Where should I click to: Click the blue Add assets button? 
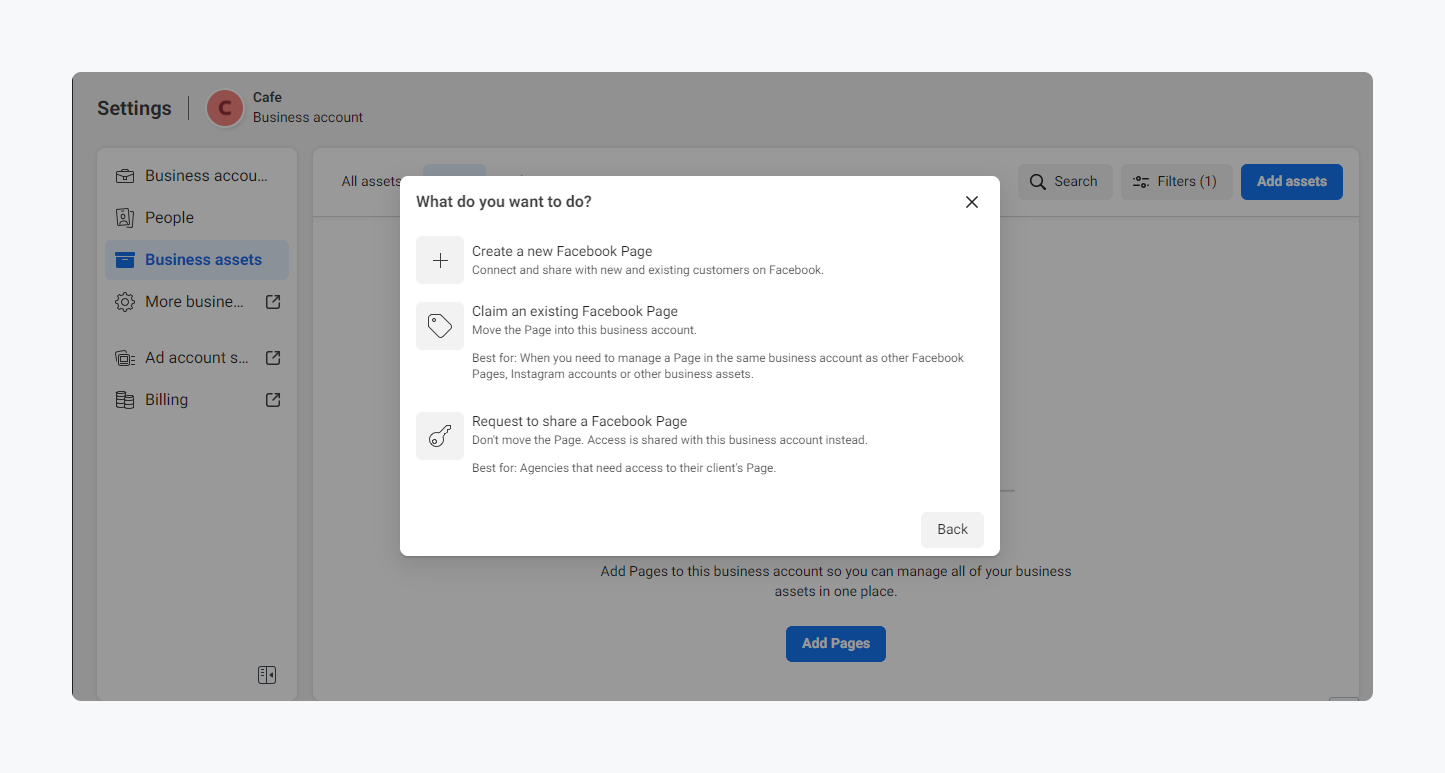[1291, 182]
